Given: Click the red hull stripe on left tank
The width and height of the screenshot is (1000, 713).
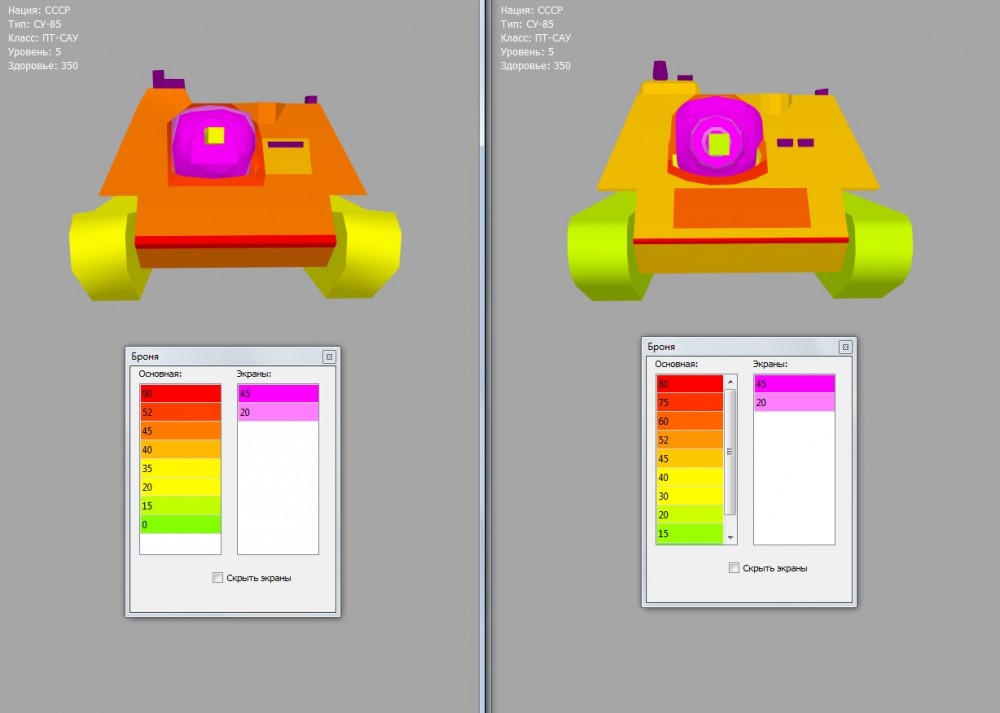Looking at the screenshot, I should pos(235,241).
